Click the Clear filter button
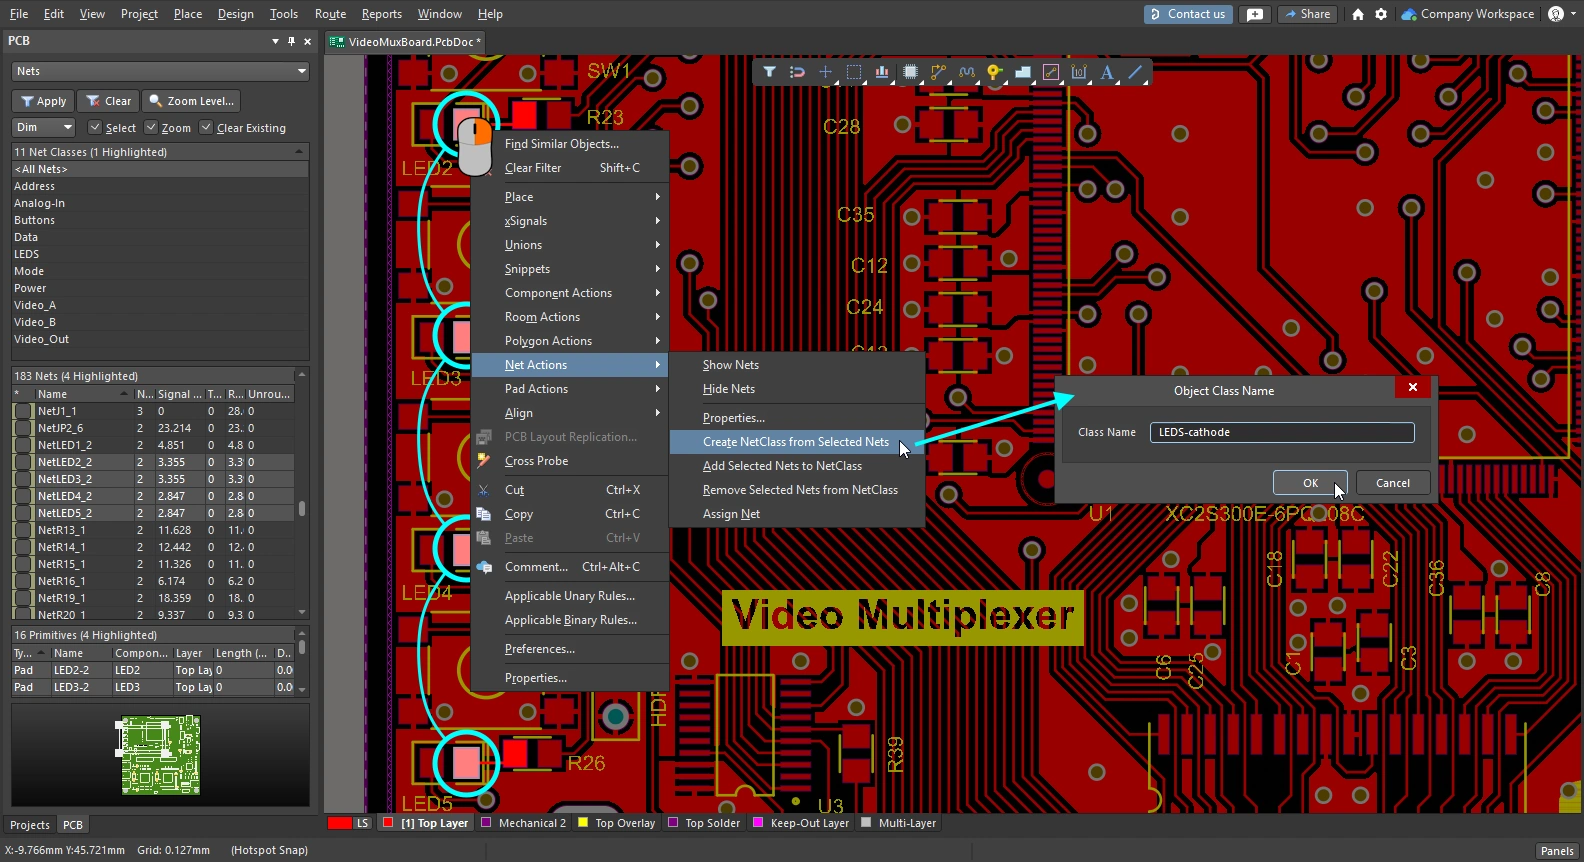This screenshot has width=1584, height=862. [108, 101]
